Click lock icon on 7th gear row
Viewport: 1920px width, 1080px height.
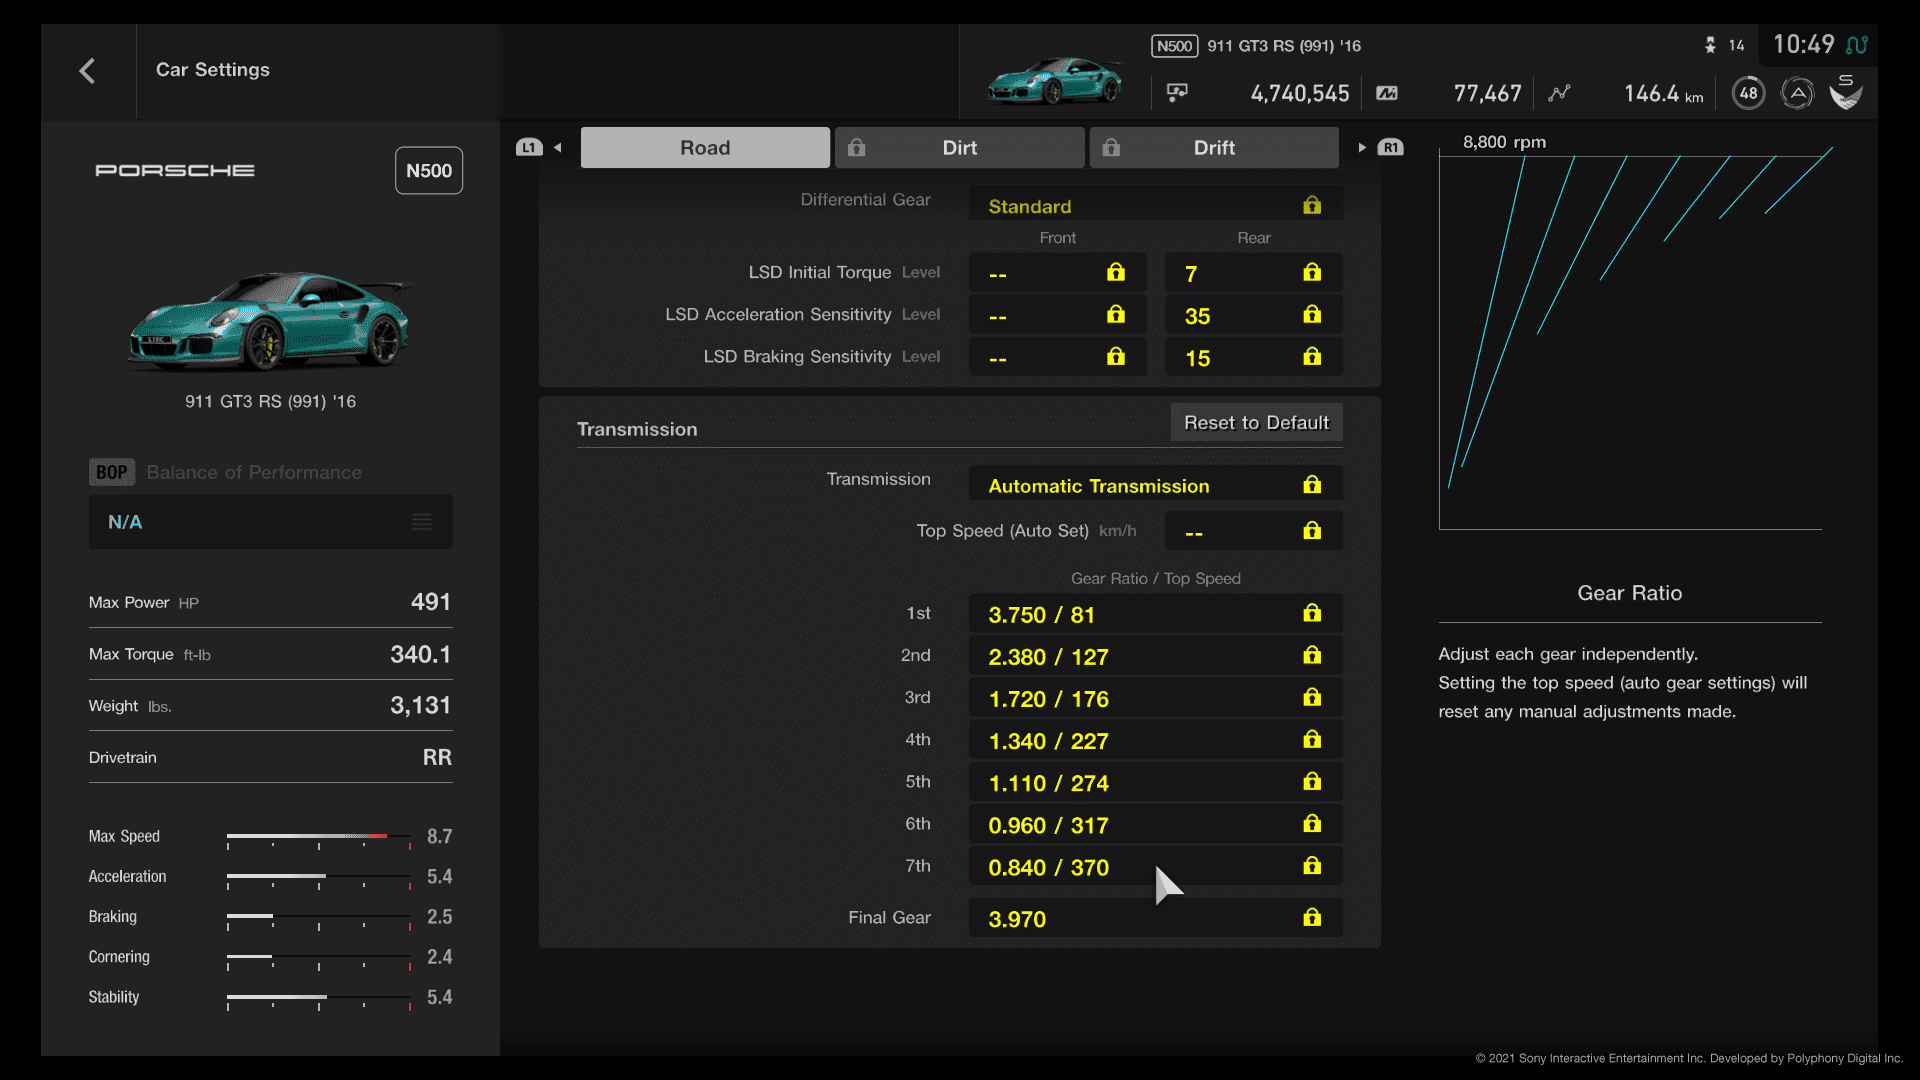(1312, 865)
